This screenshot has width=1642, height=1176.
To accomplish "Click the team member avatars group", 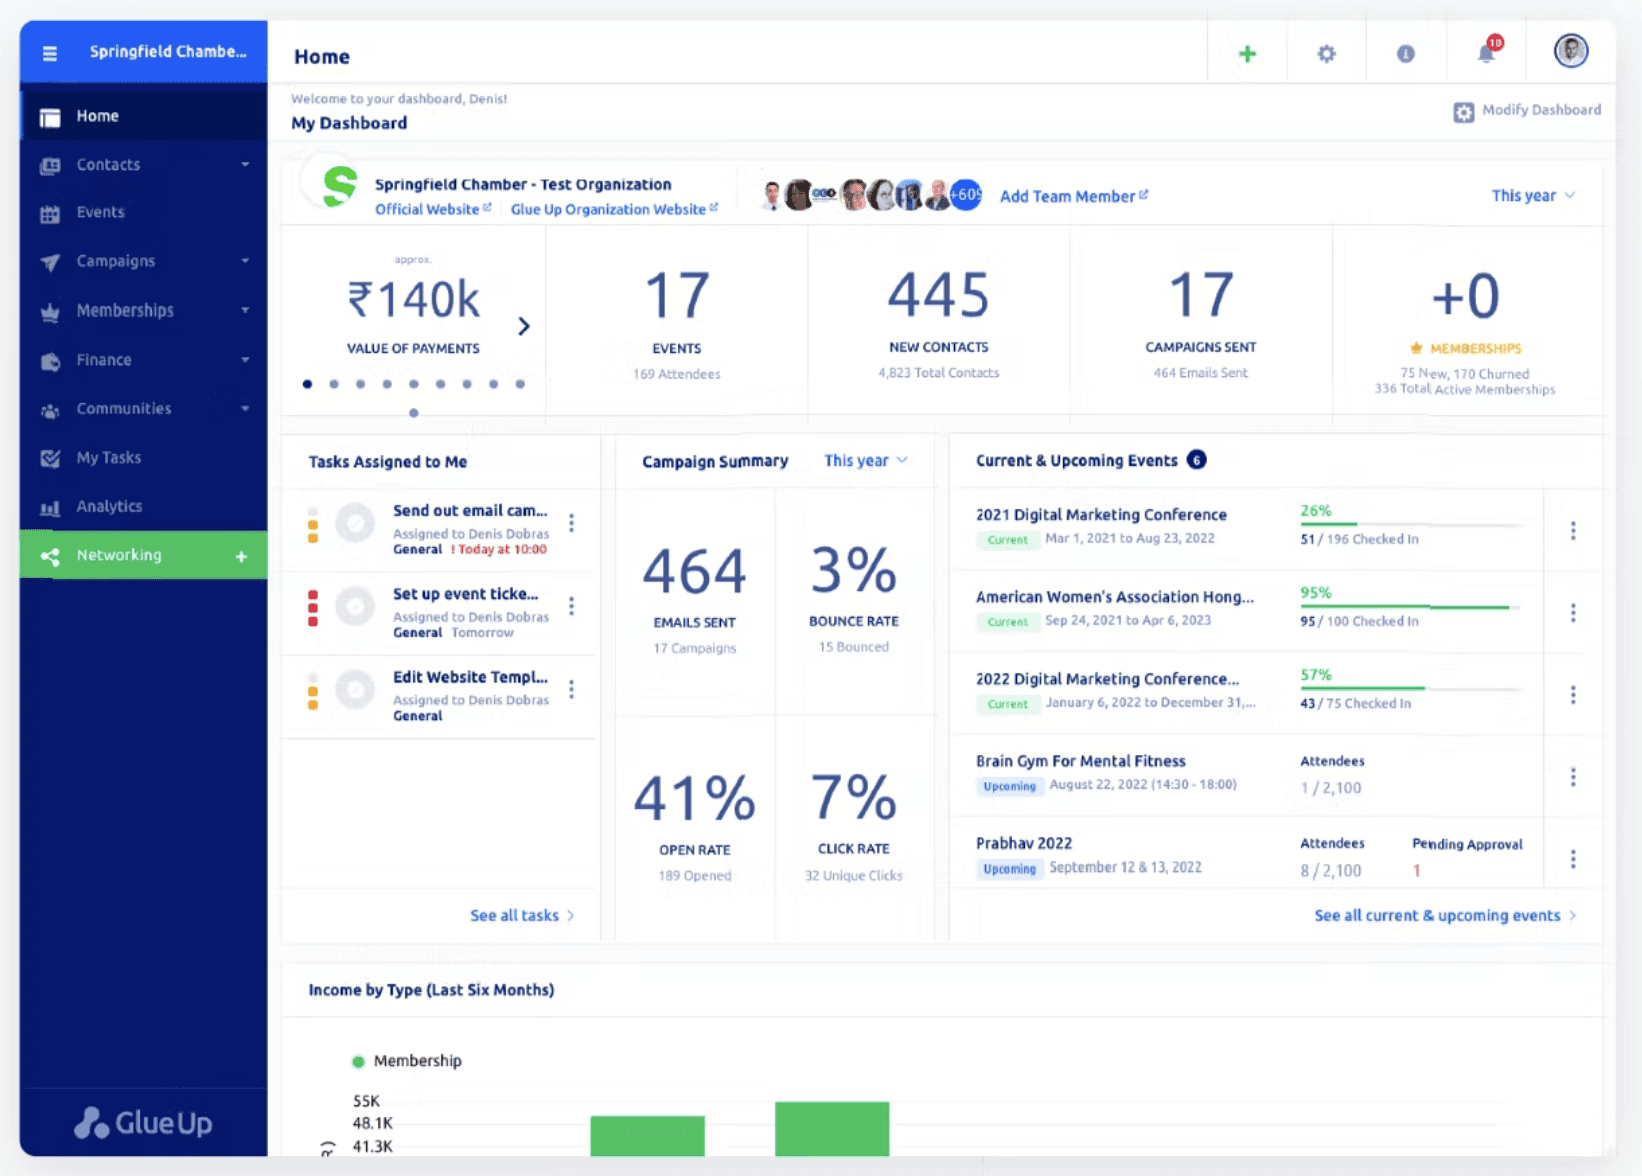I will [871, 195].
